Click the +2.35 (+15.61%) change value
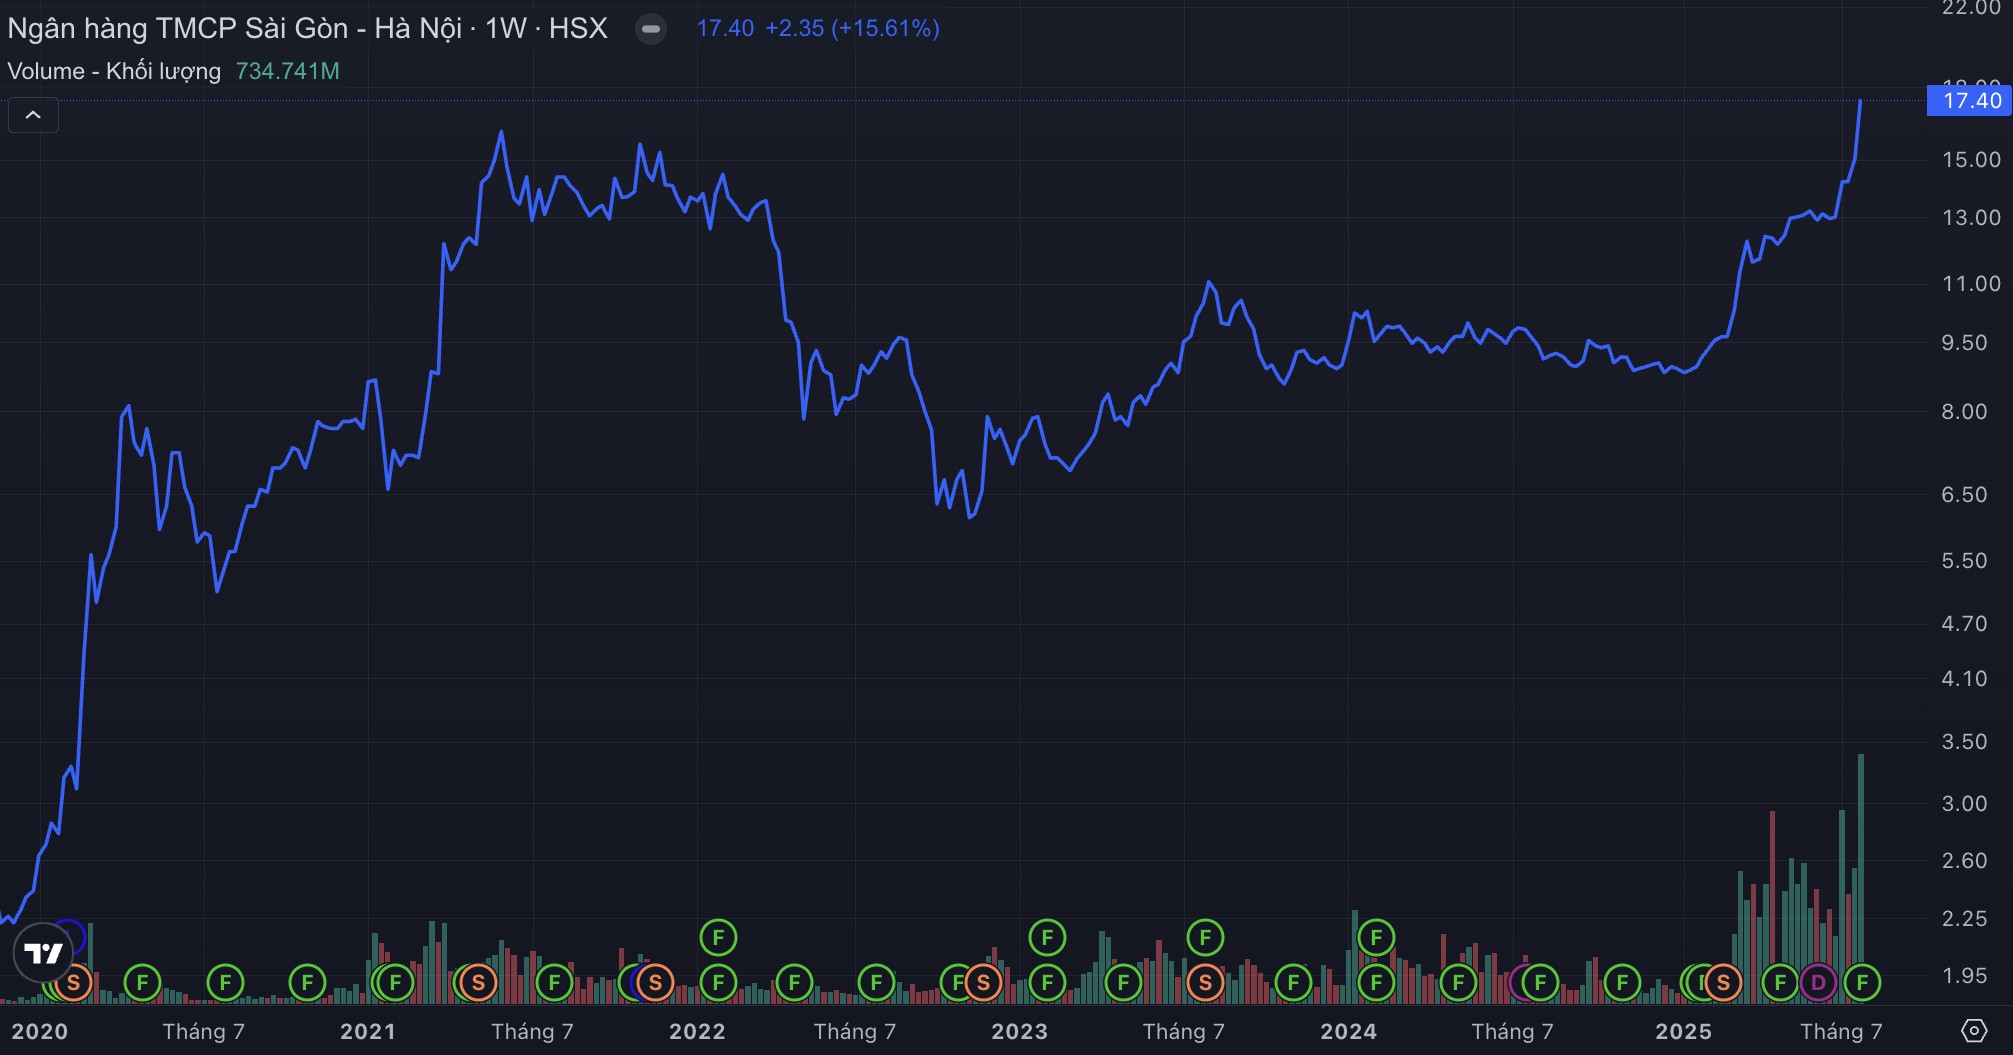Image resolution: width=2013 pixels, height=1055 pixels. (x=852, y=29)
